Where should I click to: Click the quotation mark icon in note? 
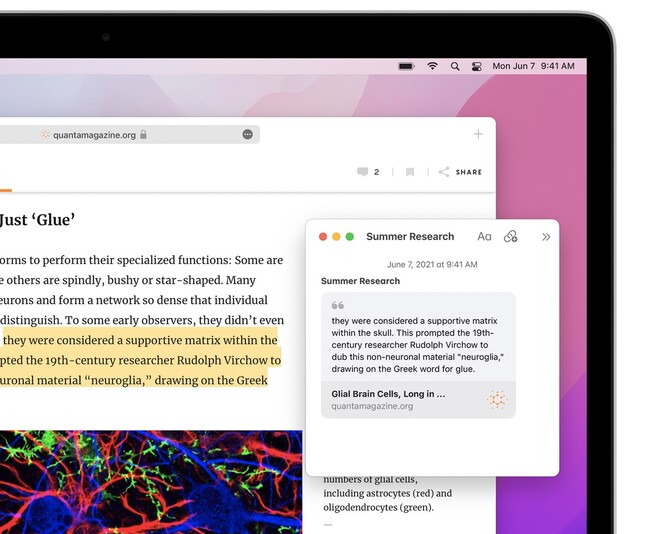coord(337,306)
